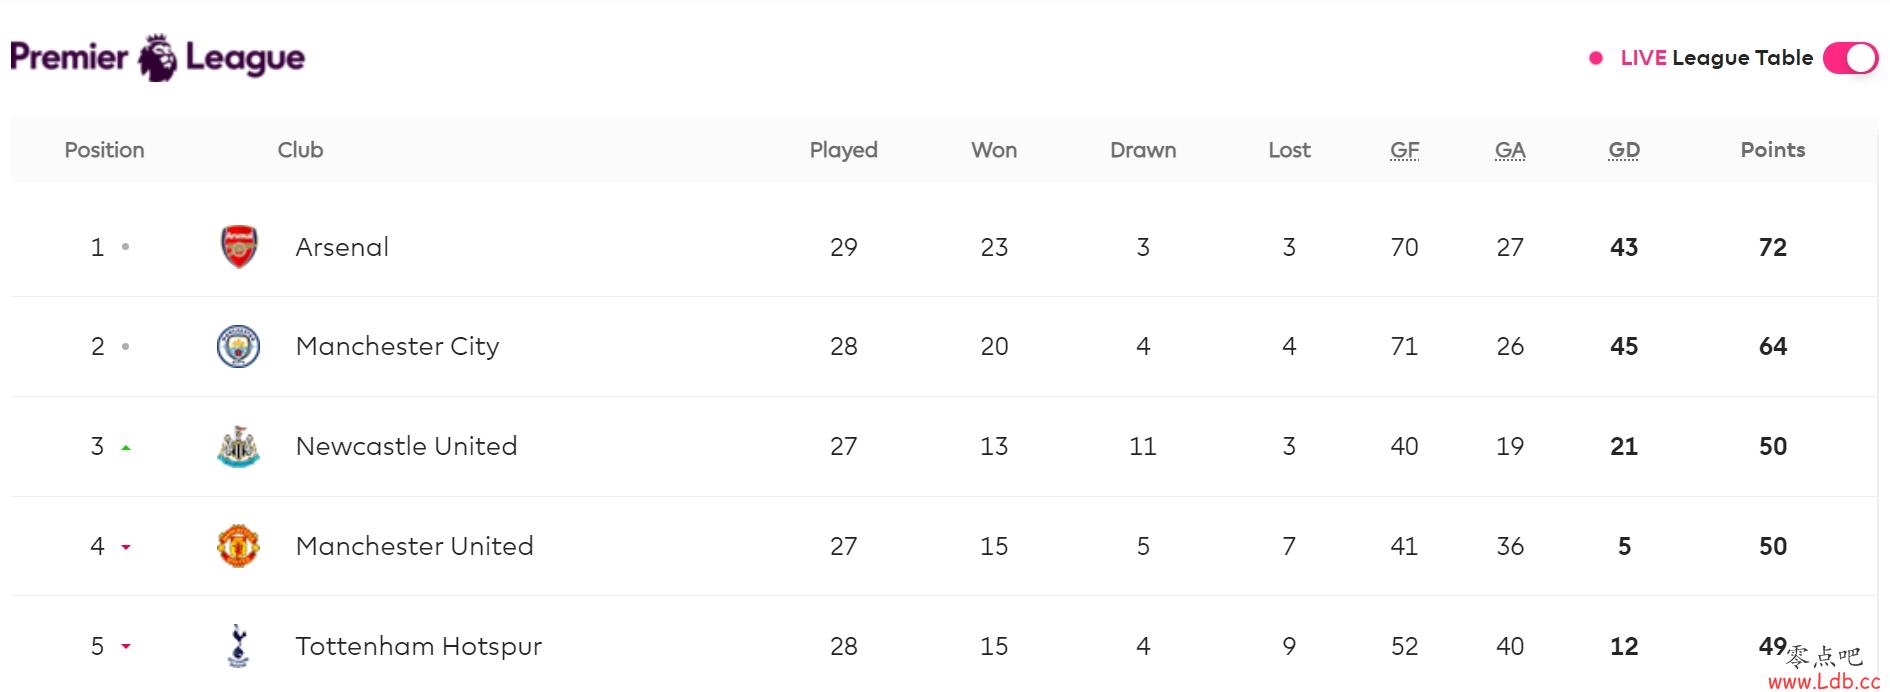
Task: Click the Points column header
Action: click(1773, 150)
